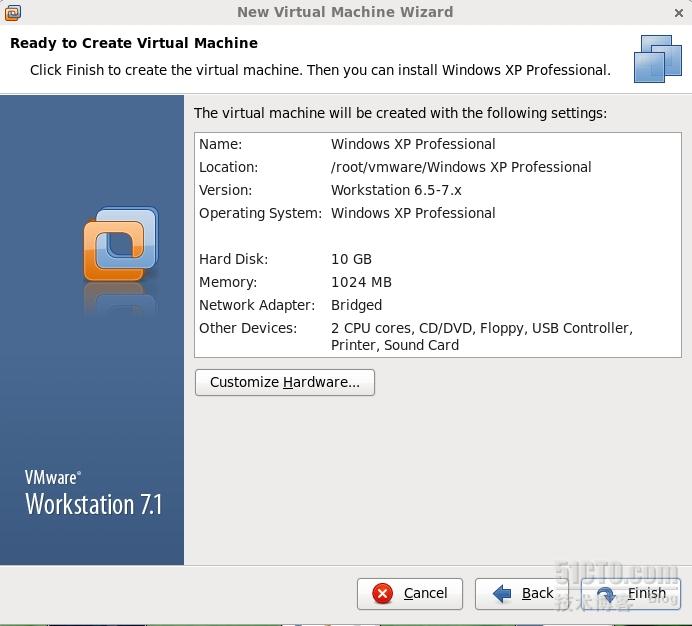Click the 'Name:' label row
The height and width of the screenshot is (626, 692).
pyautogui.click(x=220, y=144)
